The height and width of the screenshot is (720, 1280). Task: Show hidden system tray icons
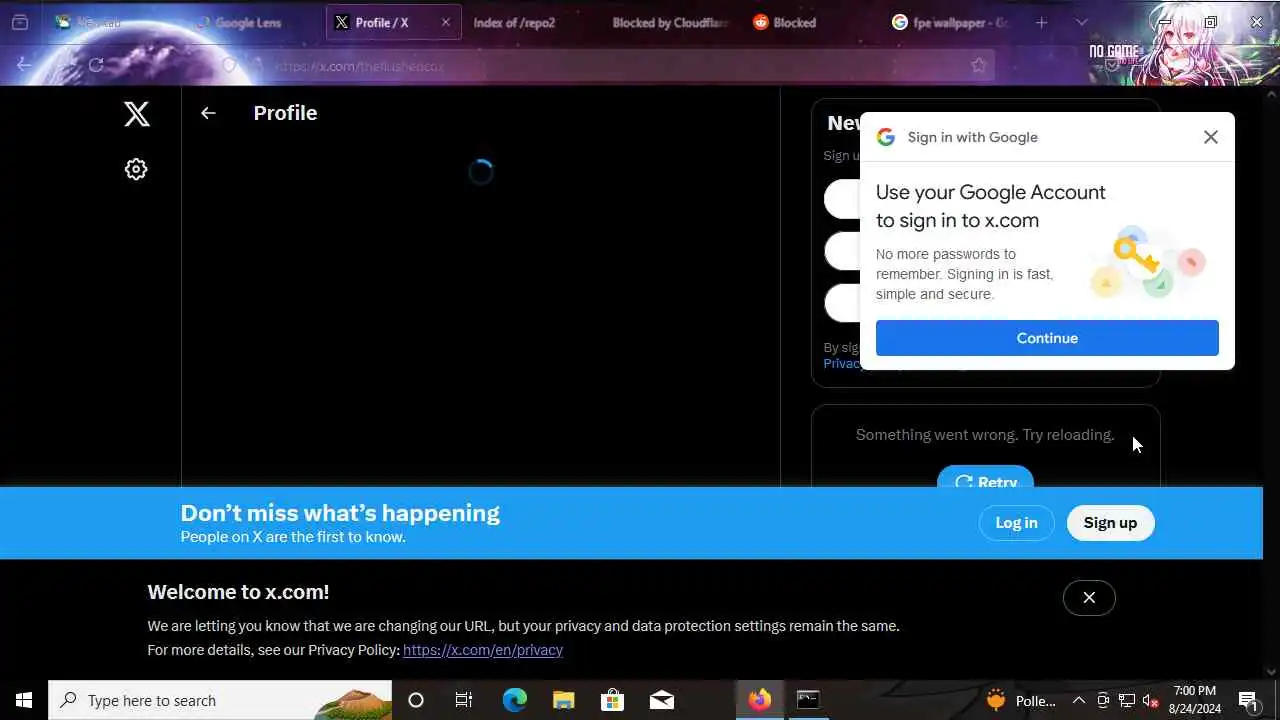tap(1079, 700)
